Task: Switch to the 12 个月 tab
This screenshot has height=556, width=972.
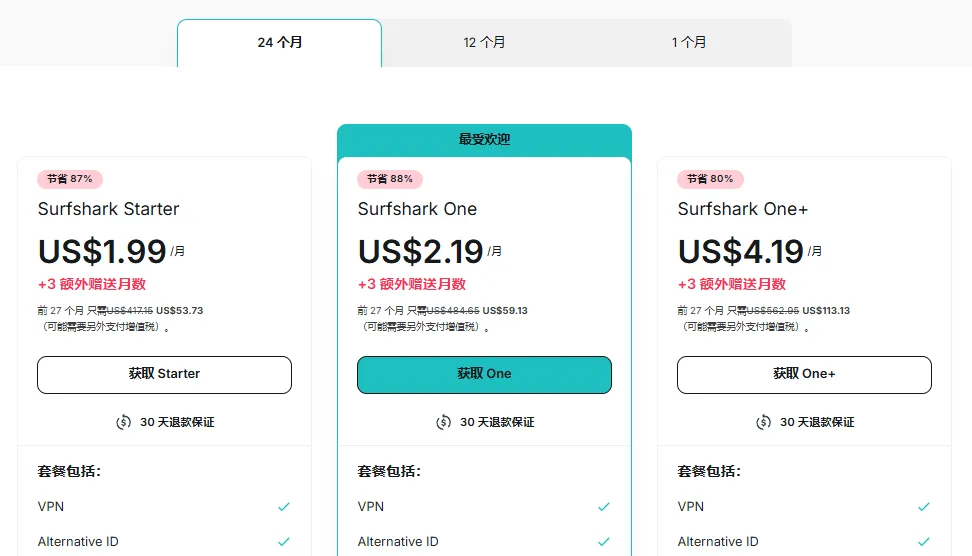Action: point(484,43)
